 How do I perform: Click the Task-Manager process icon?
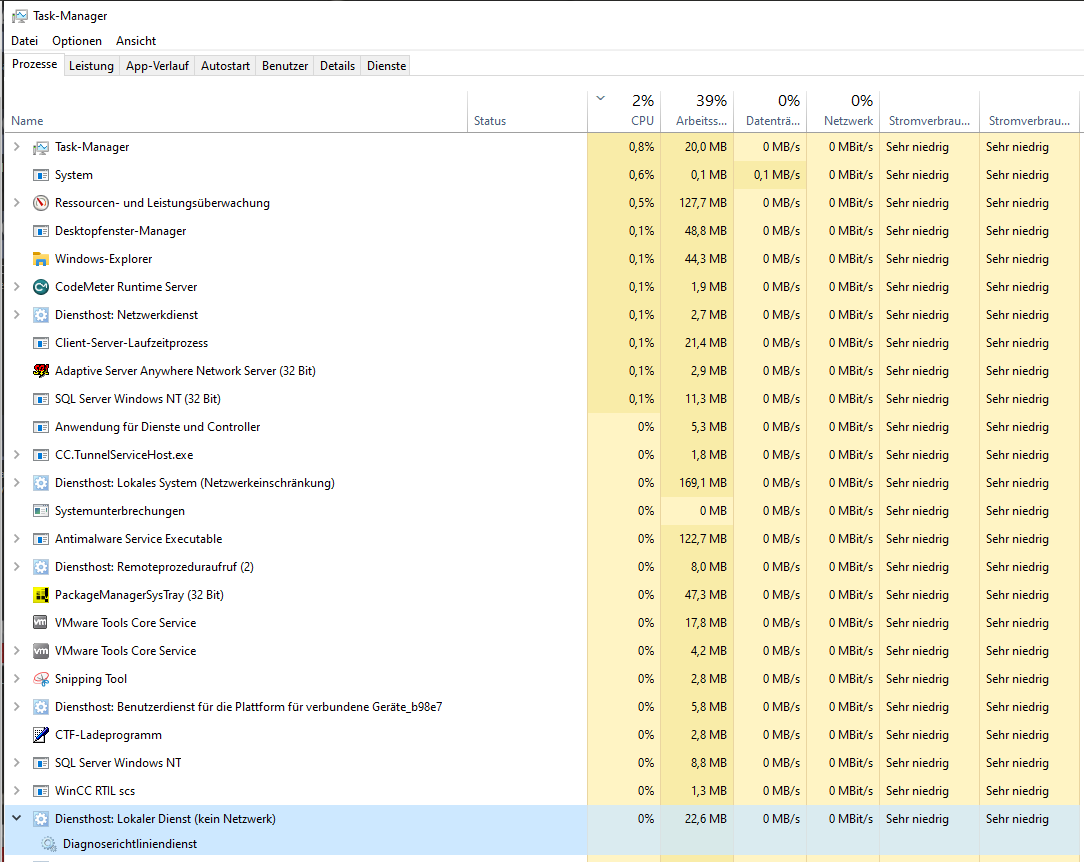click(x=41, y=147)
